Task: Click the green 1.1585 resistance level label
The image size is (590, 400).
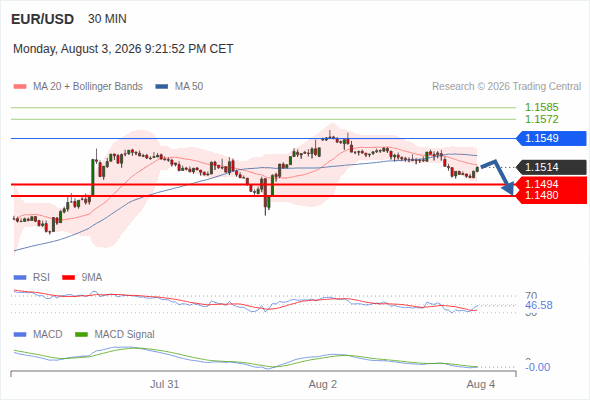Action: (541, 107)
